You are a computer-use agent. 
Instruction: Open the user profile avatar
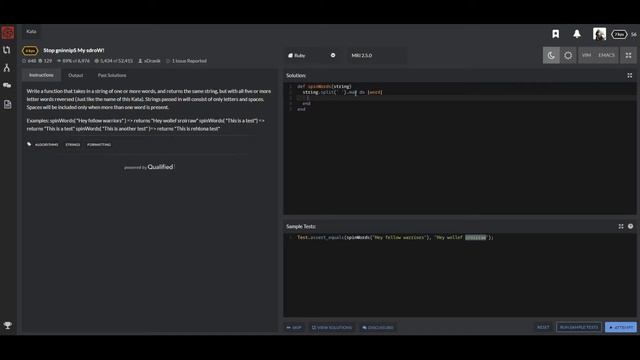pos(599,34)
